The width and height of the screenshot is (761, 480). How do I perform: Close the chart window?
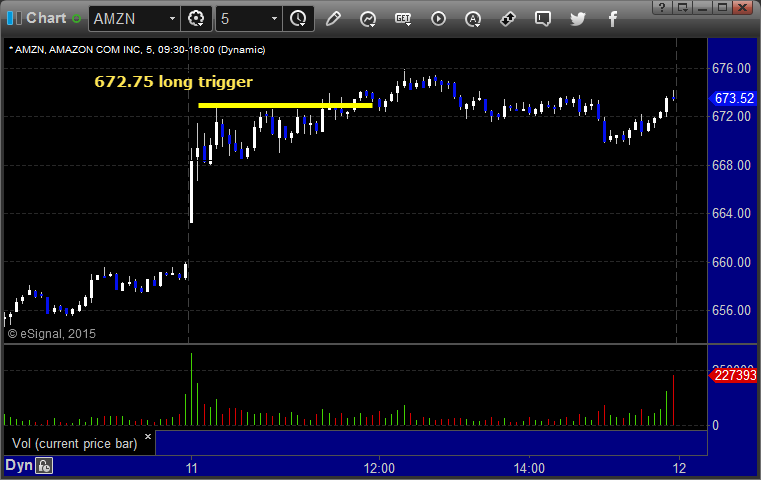click(743, 7)
